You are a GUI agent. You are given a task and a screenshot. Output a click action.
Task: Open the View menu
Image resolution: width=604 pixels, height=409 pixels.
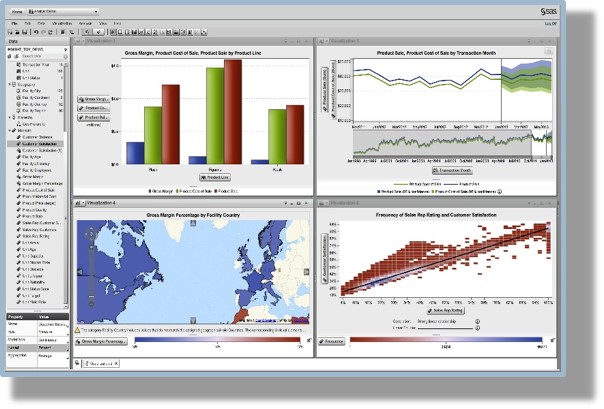pos(103,23)
